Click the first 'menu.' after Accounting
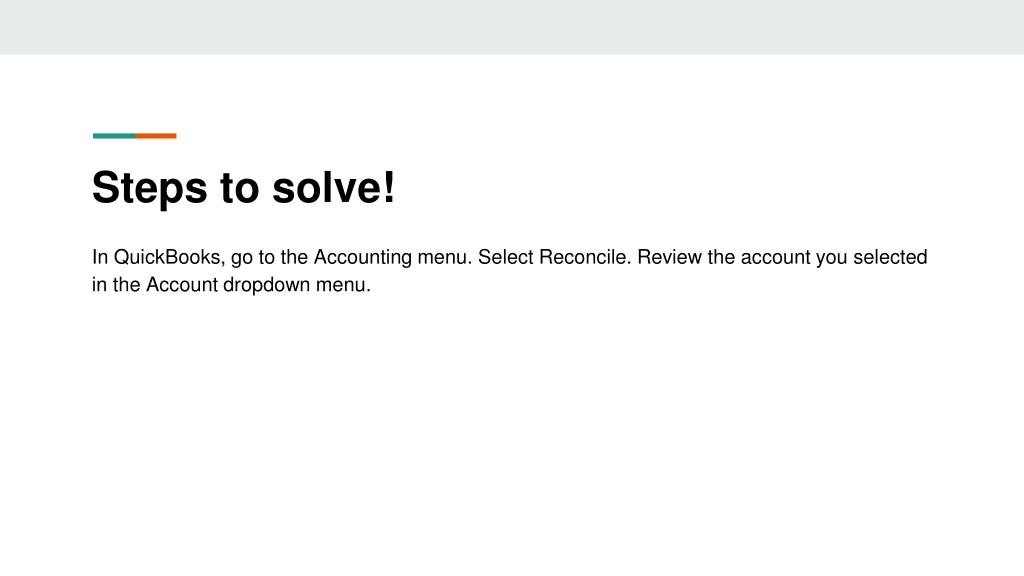The height and width of the screenshot is (576, 1024). point(445,257)
